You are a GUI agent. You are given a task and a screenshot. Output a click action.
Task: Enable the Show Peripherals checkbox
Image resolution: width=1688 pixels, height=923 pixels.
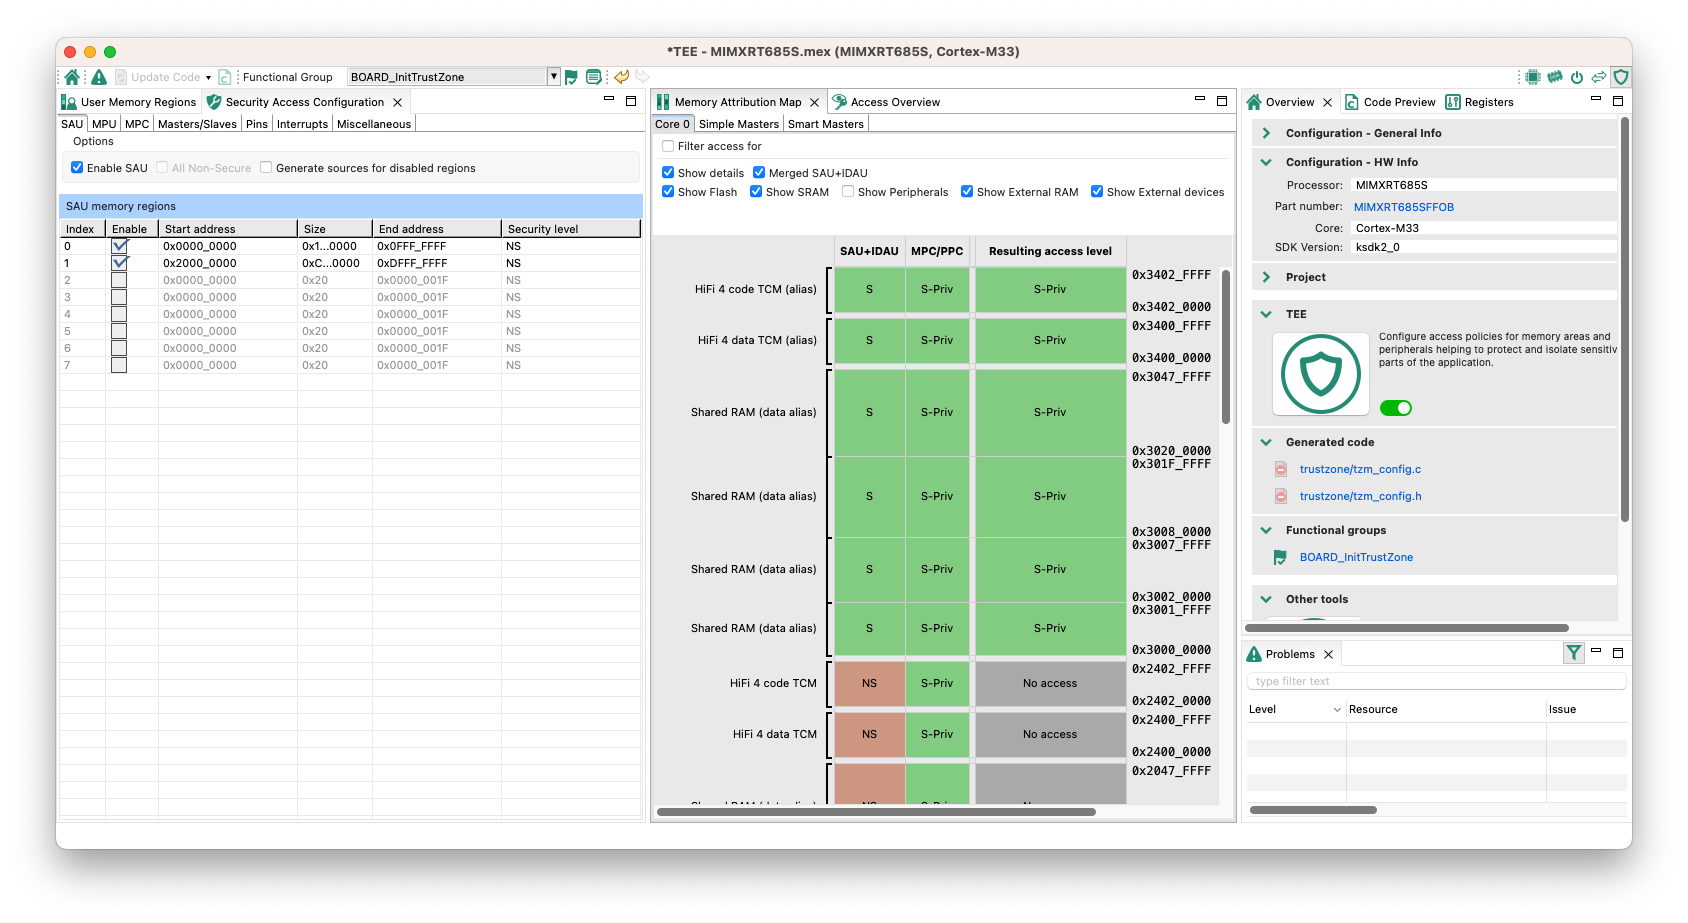click(848, 192)
